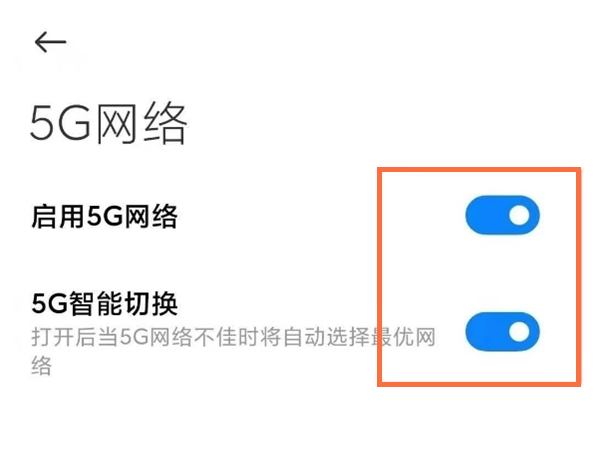Turn off the 5G智能切换 switch

pos(502,331)
